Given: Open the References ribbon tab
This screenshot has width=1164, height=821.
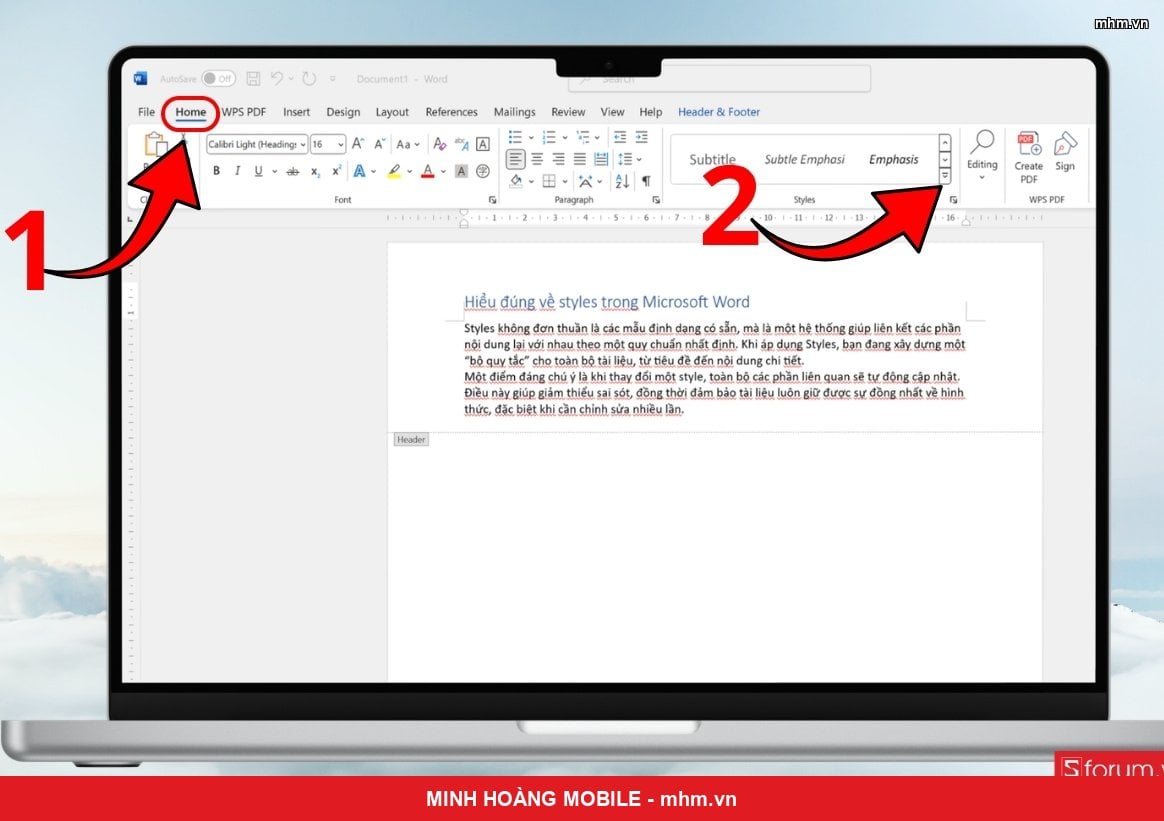Looking at the screenshot, I should [x=451, y=112].
